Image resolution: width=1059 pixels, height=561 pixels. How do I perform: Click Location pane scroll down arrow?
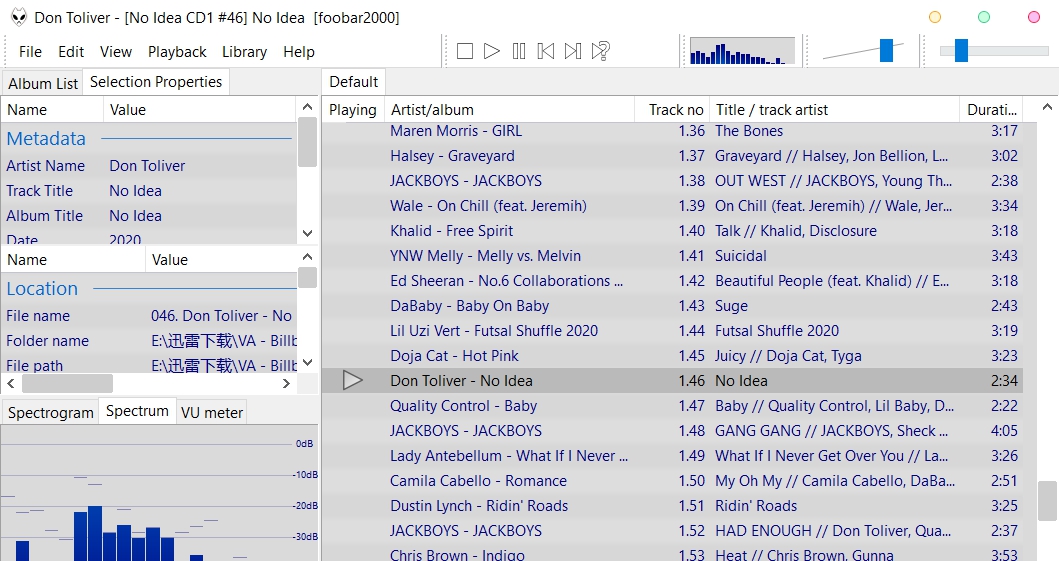[x=307, y=363]
